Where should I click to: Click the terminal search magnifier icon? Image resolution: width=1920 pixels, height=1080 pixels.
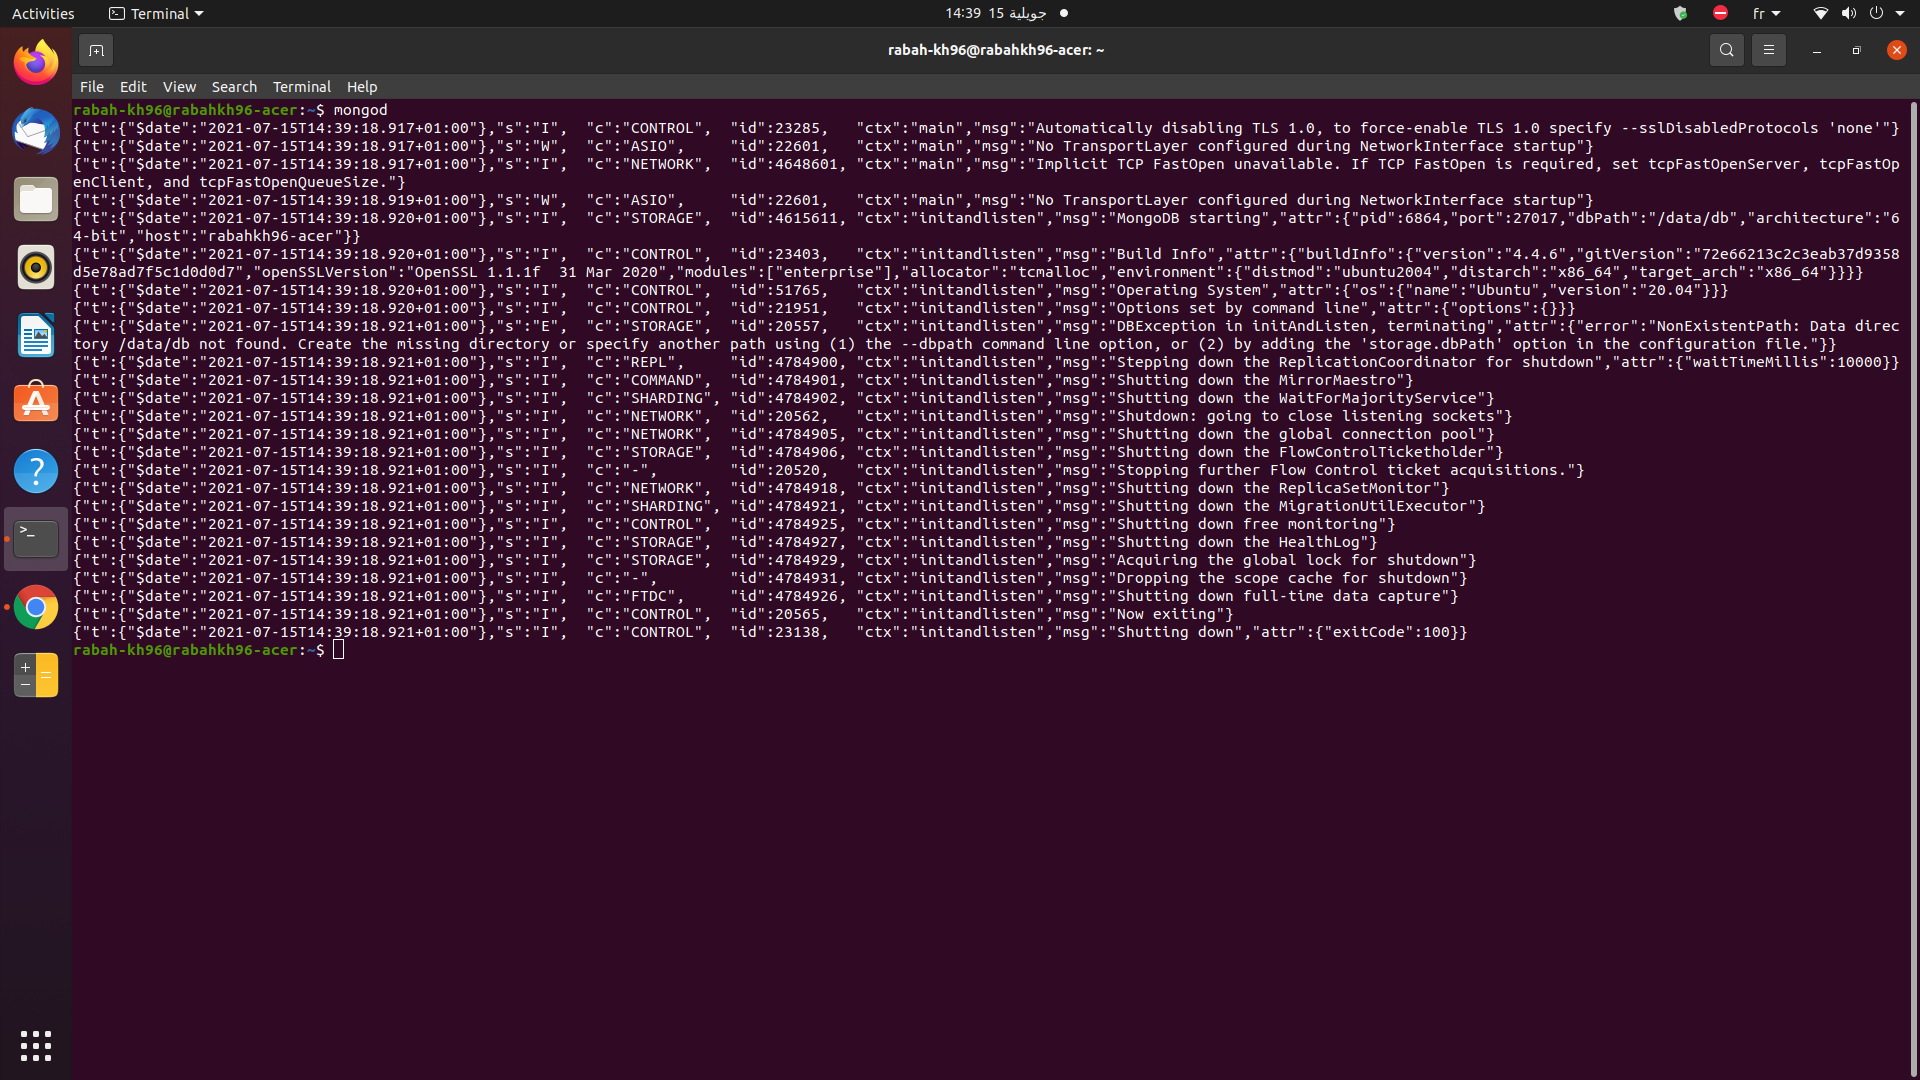[x=1726, y=50]
